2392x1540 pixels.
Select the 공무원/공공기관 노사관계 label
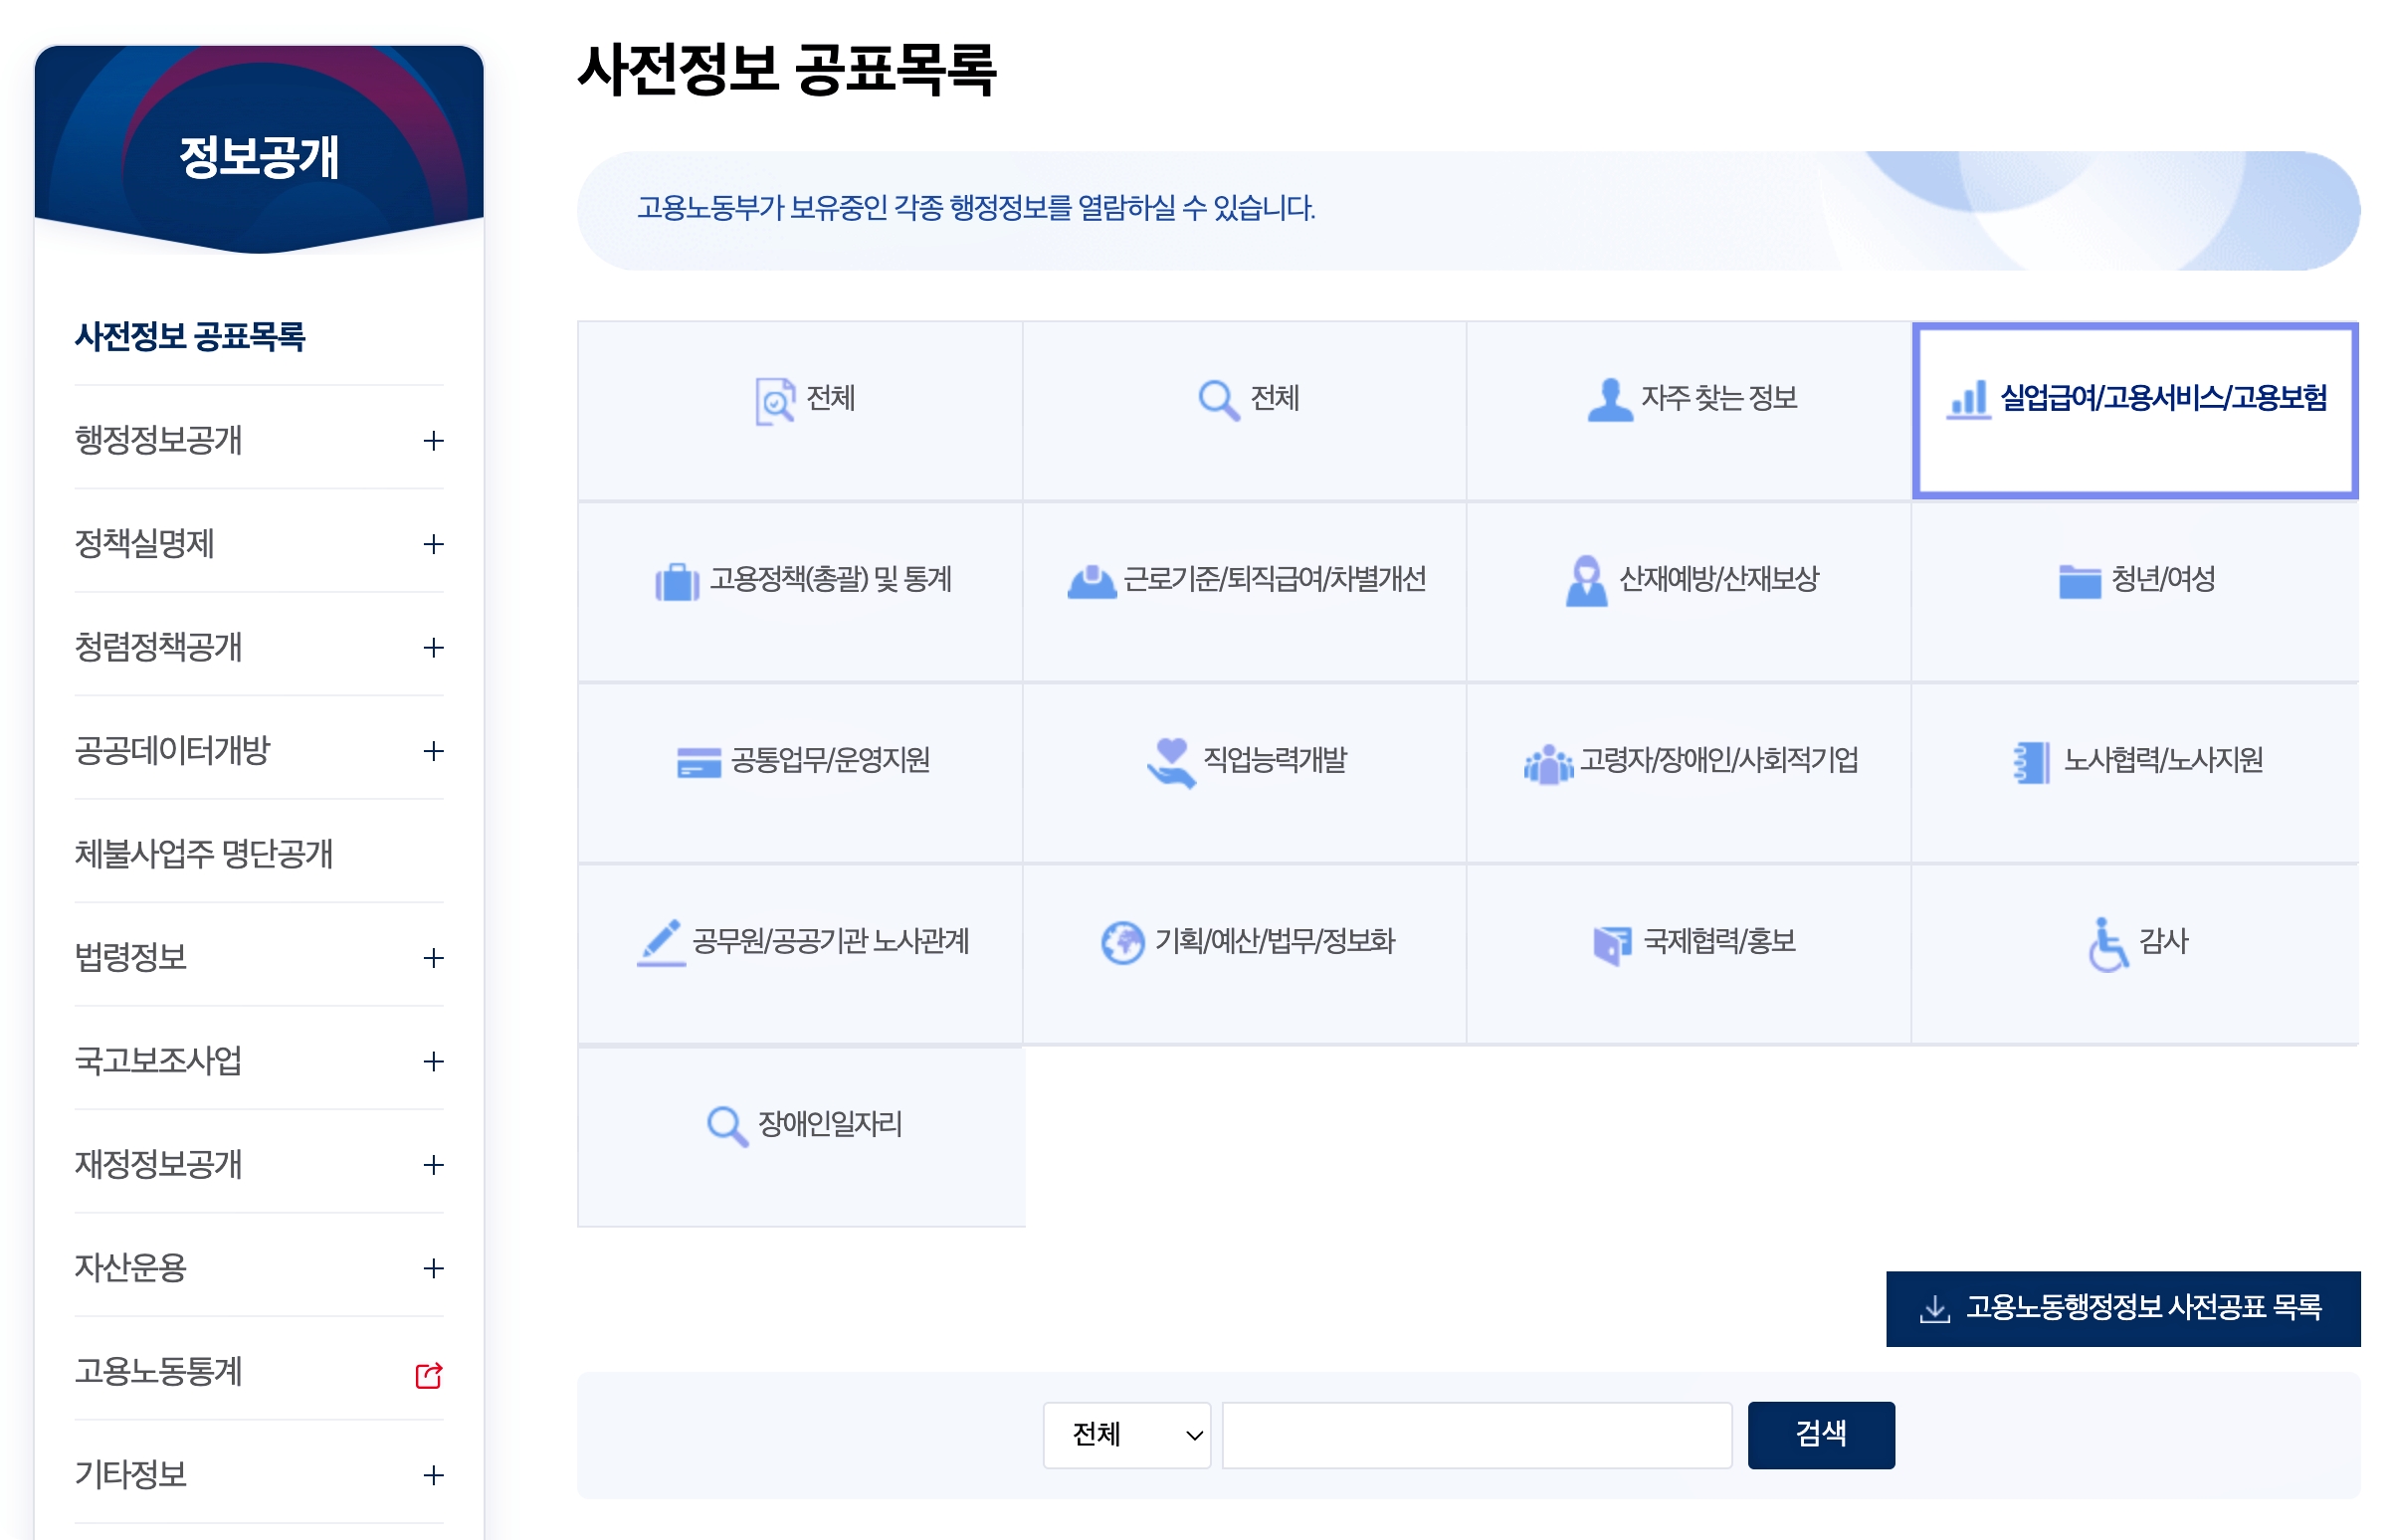click(x=830, y=941)
